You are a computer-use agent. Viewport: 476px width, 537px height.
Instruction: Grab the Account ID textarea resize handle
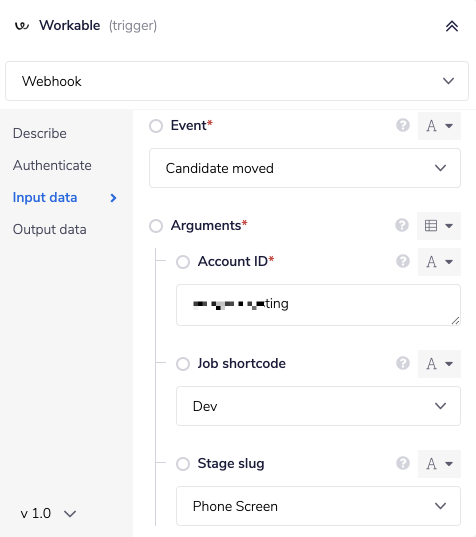pyautogui.click(x=455, y=321)
